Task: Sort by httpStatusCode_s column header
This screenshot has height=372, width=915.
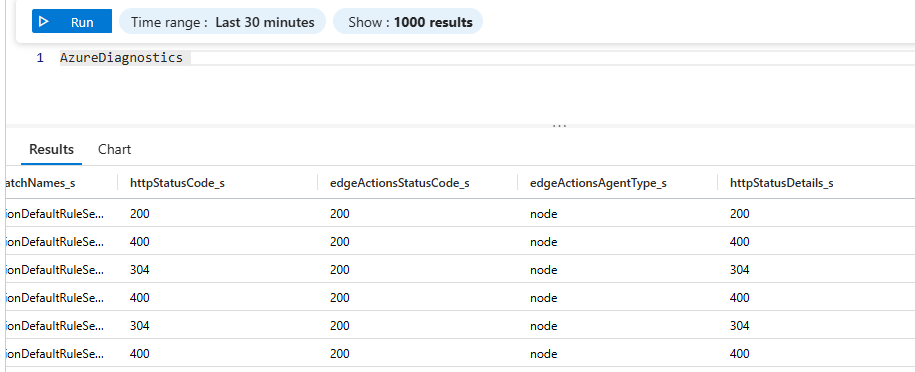Action: click(177, 183)
